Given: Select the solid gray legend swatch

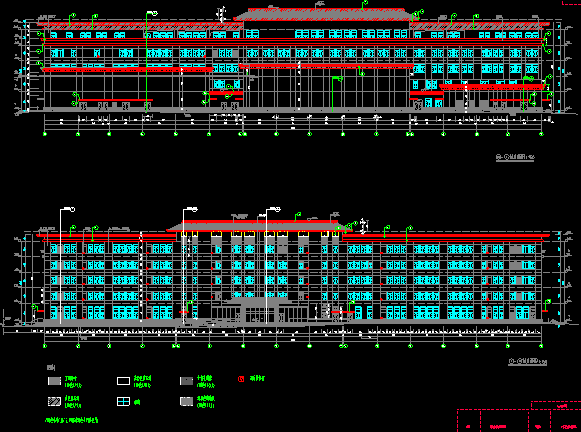Looking at the screenshot, I should click(x=54, y=381).
